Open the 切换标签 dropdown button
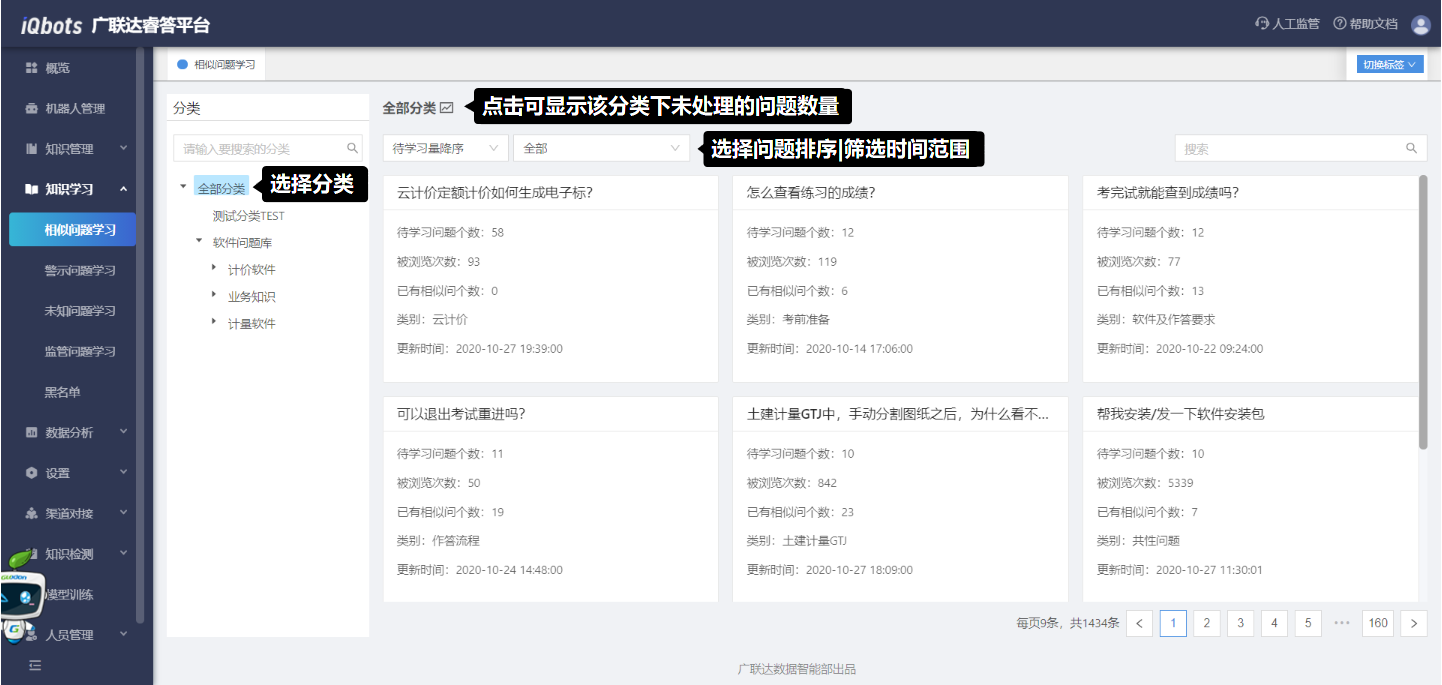The image size is (1442, 685). pyautogui.click(x=1389, y=65)
